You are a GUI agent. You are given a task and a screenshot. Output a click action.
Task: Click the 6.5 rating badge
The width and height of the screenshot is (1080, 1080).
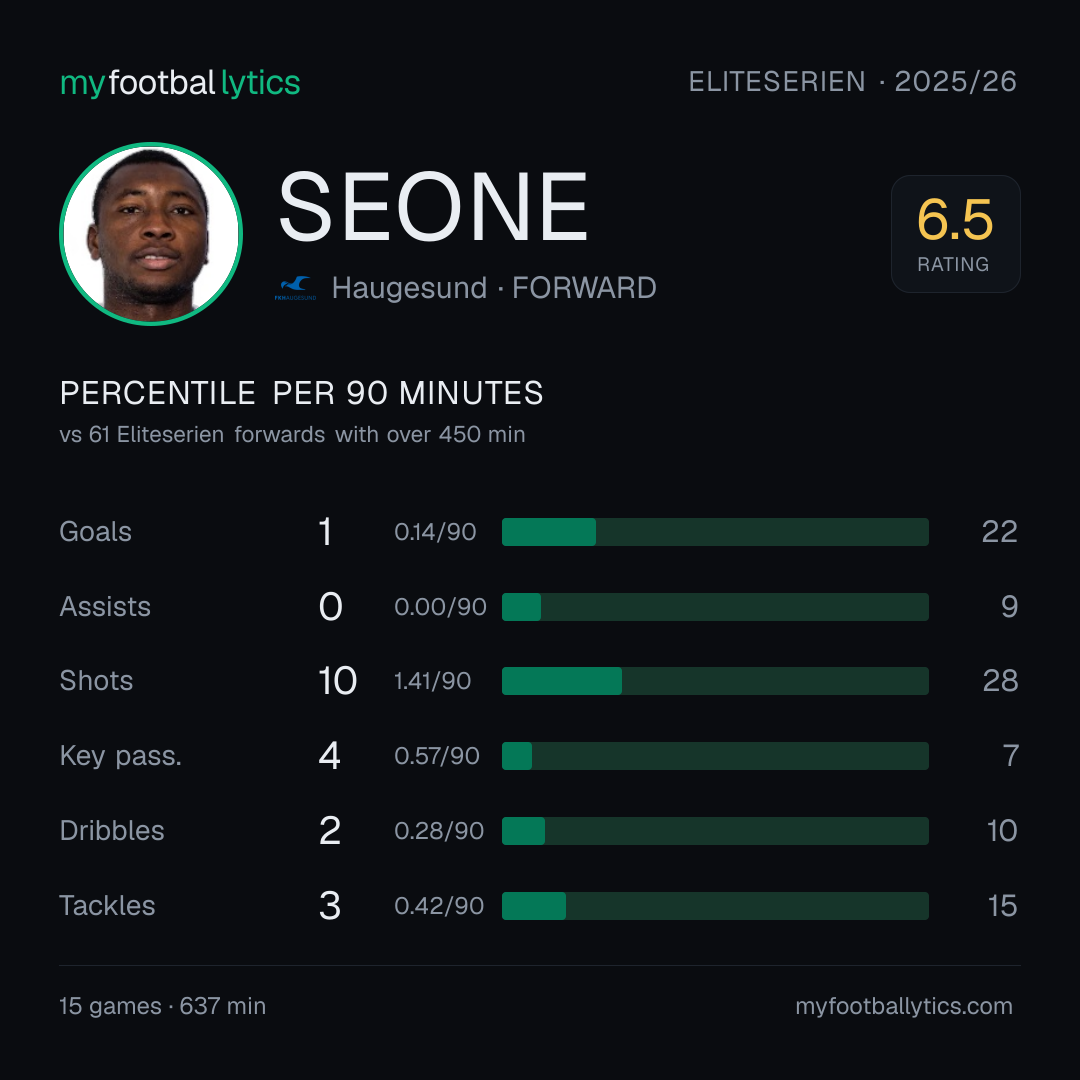coord(955,233)
